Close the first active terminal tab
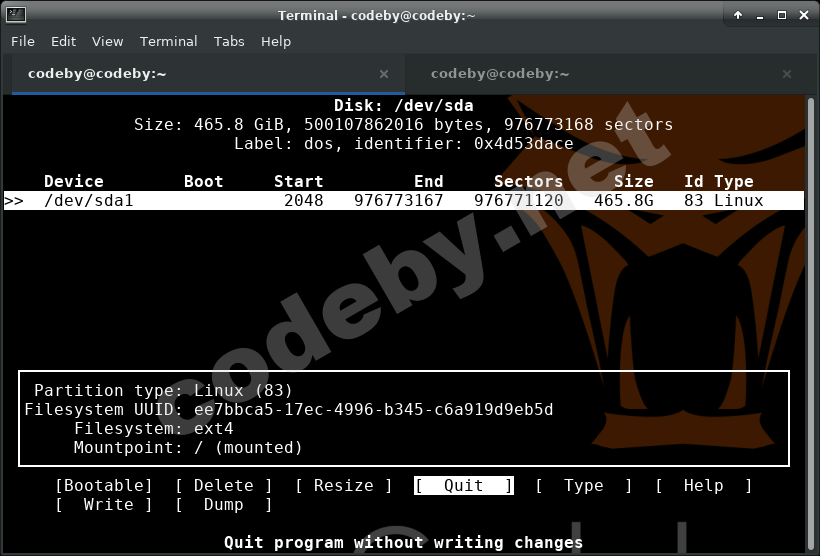820x556 pixels. (384, 74)
